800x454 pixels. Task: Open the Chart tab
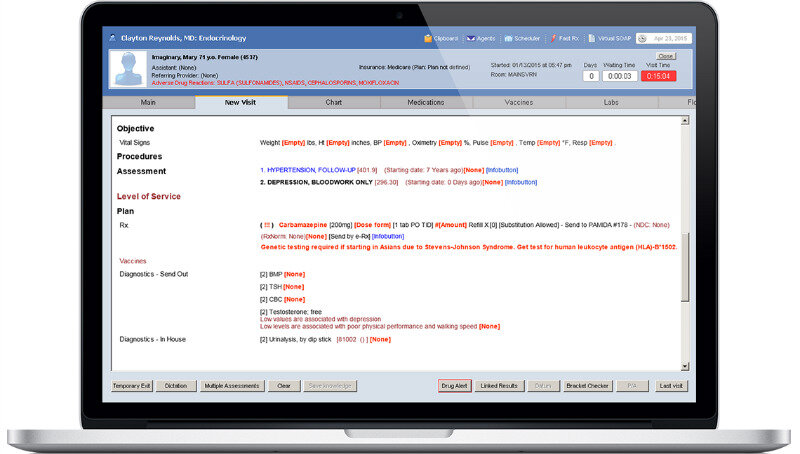tap(333, 102)
